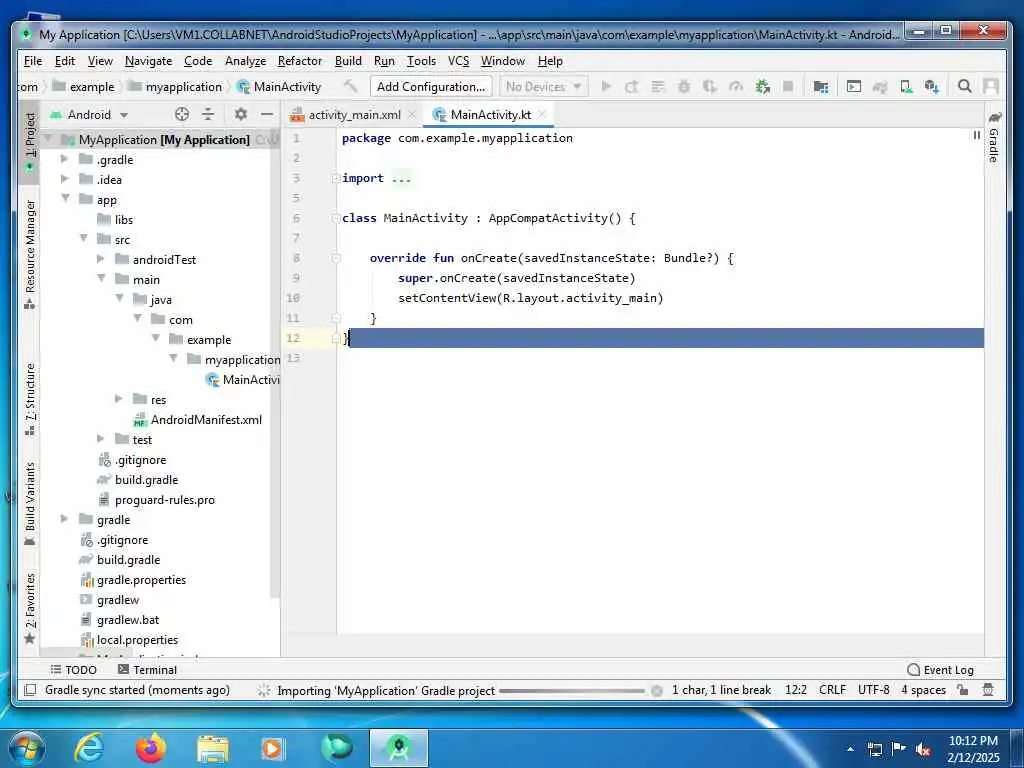Click the volume icon in system tray
Image resolution: width=1024 pixels, height=768 pixels.
coord(923,749)
